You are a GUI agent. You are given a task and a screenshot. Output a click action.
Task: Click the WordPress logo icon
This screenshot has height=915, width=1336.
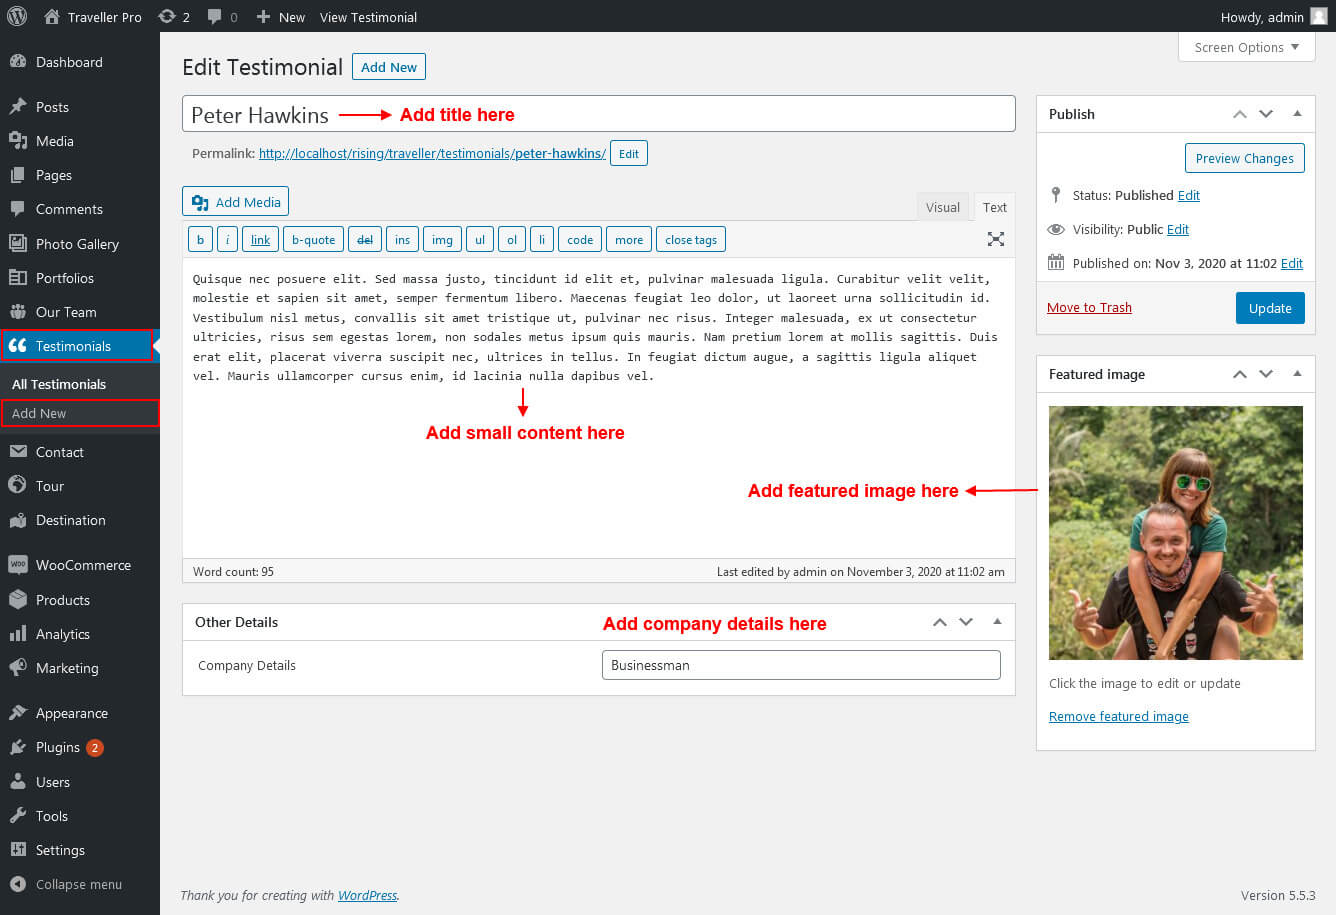click(x=17, y=16)
